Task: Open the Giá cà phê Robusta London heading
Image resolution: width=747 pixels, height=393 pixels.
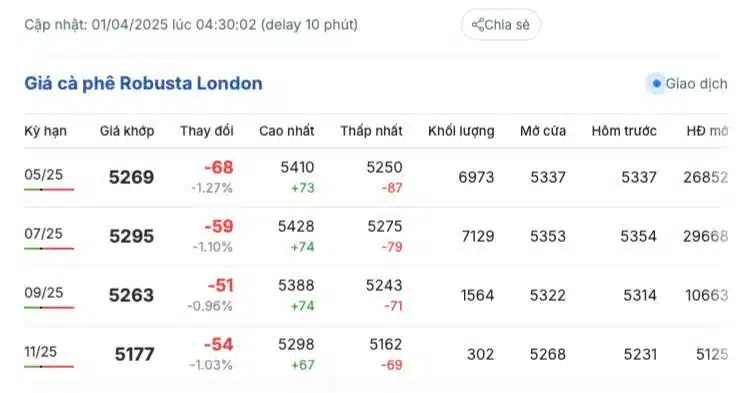Action: (x=143, y=83)
